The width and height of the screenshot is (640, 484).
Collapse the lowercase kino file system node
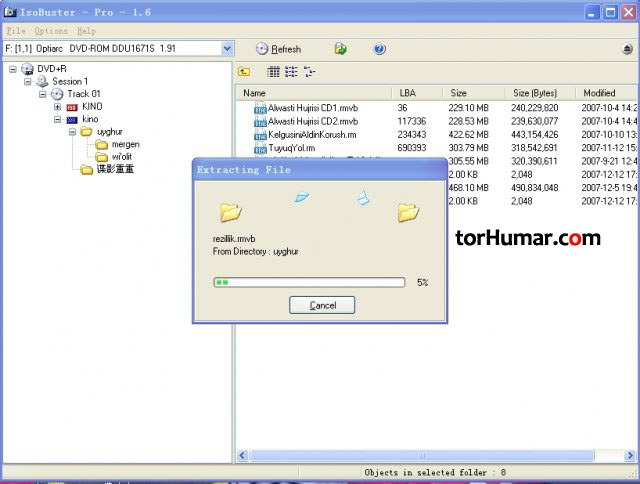point(58,120)
